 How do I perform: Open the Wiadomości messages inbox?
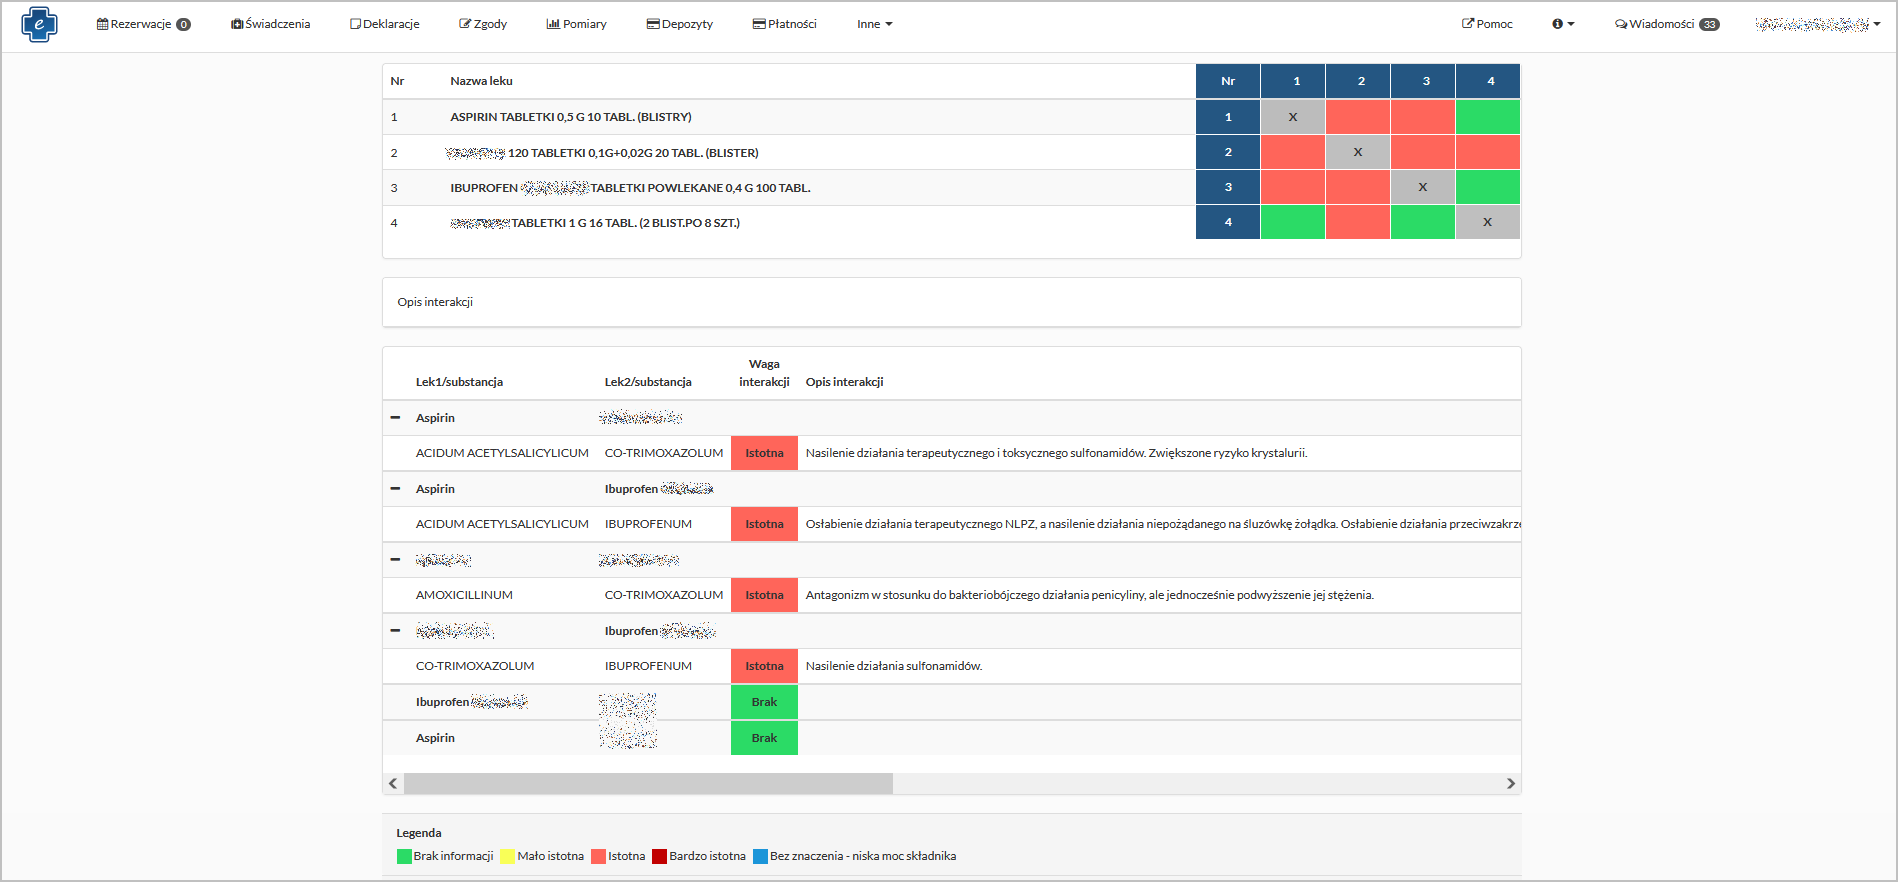[1666, 24]
